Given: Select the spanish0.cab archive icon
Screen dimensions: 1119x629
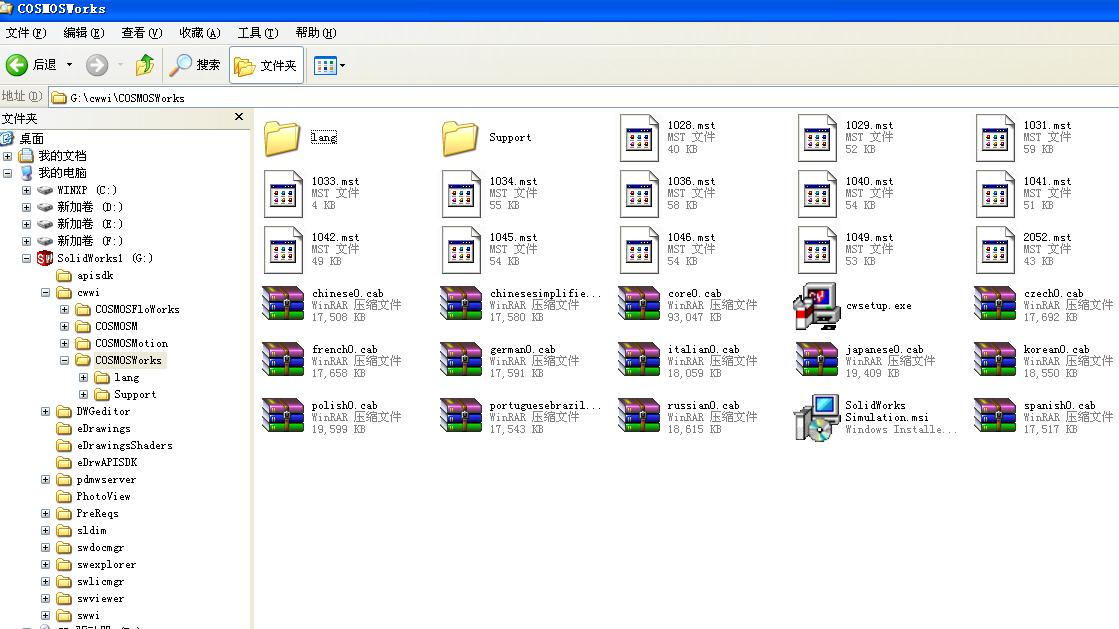Looking at the screenshot, I should tap(995, 415).
